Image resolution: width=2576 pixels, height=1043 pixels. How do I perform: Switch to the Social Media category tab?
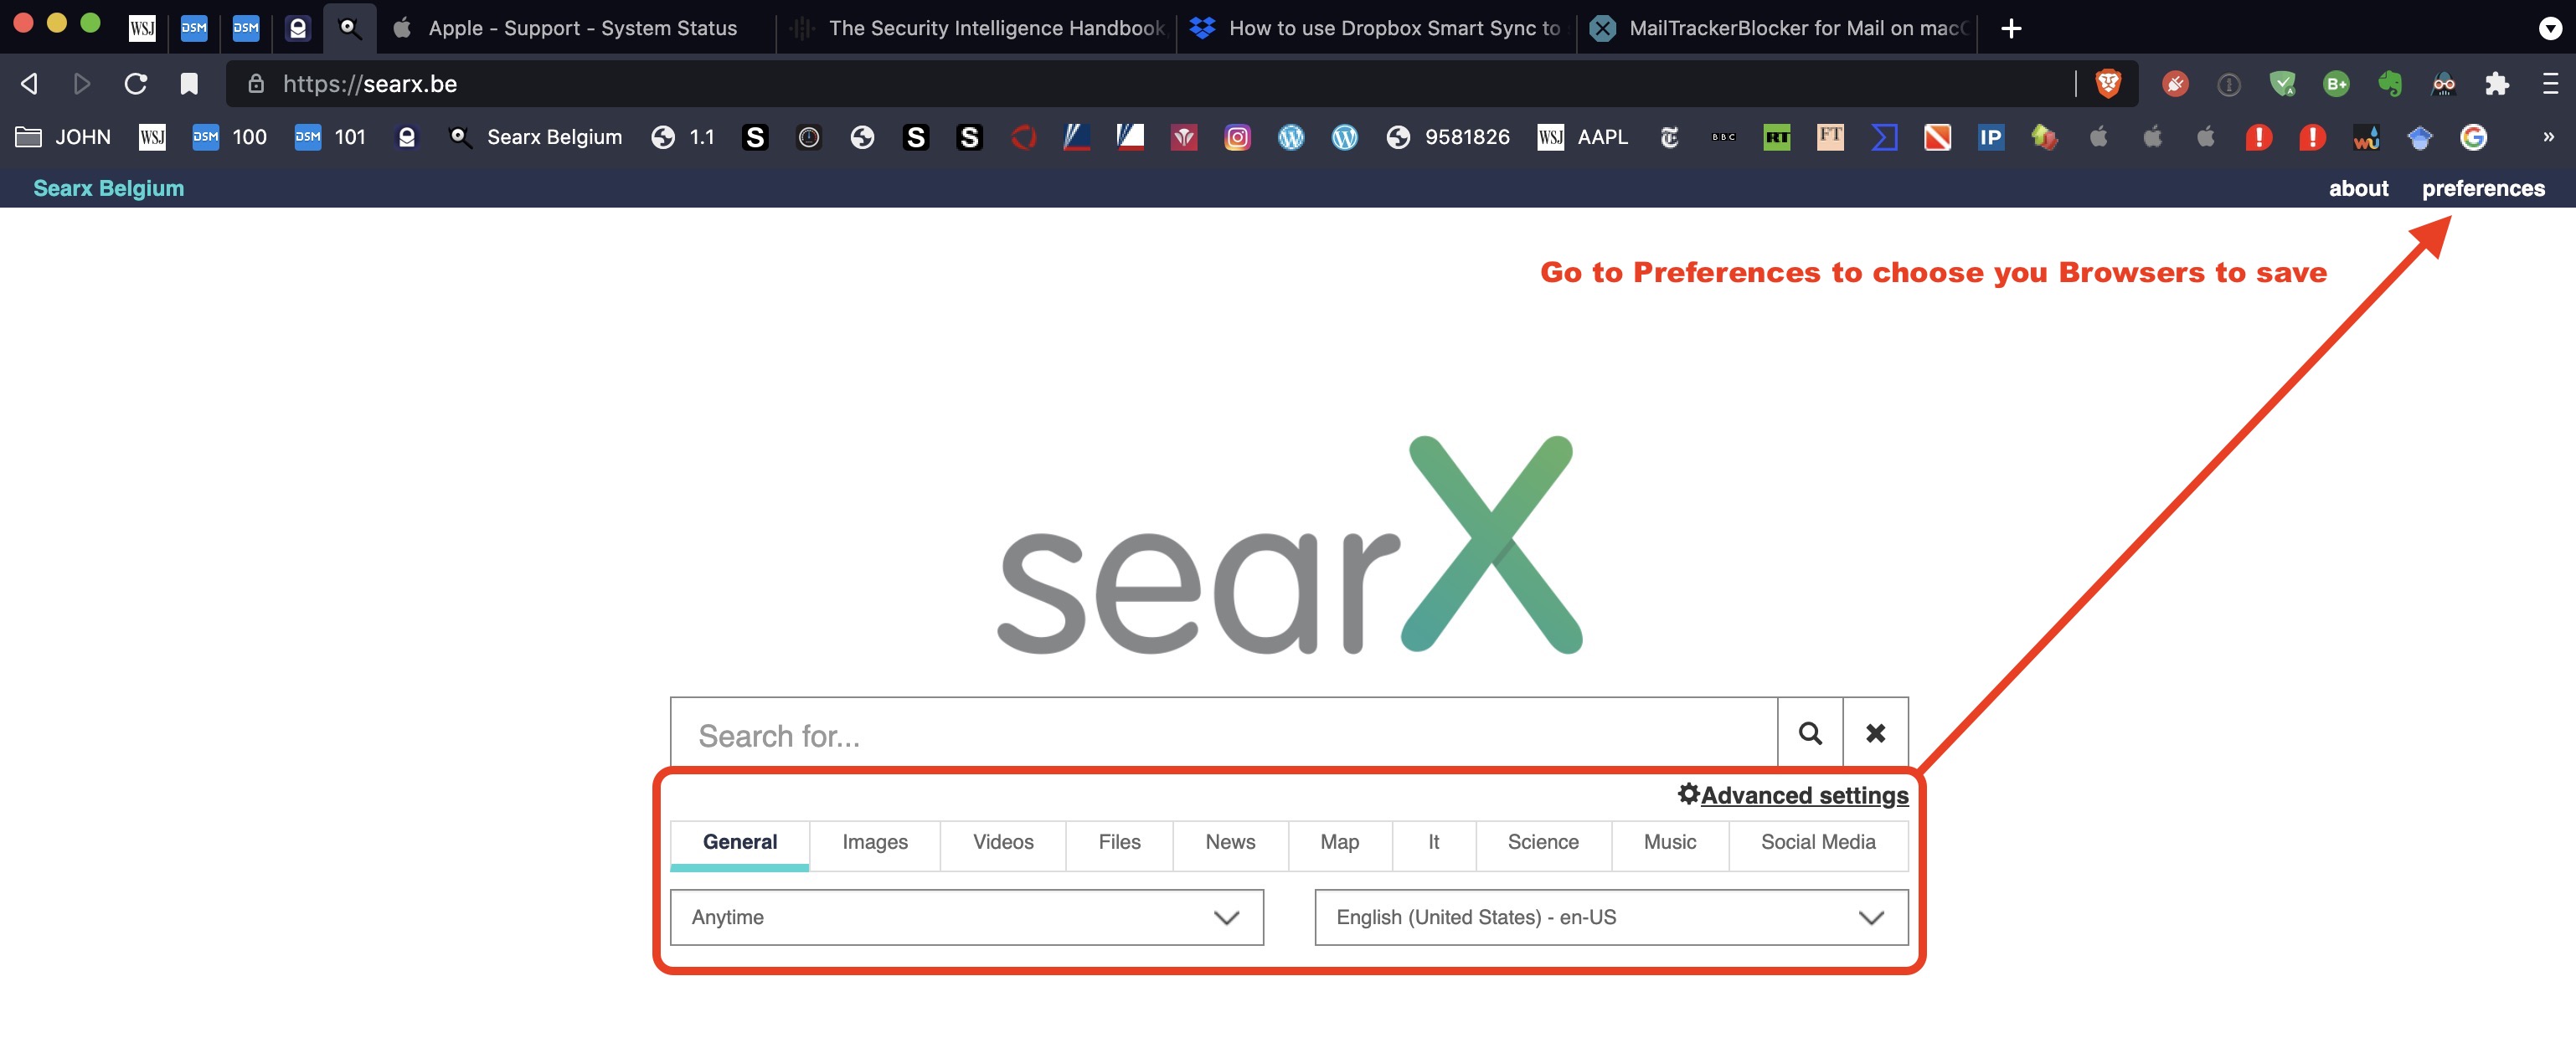point(1817,842)
